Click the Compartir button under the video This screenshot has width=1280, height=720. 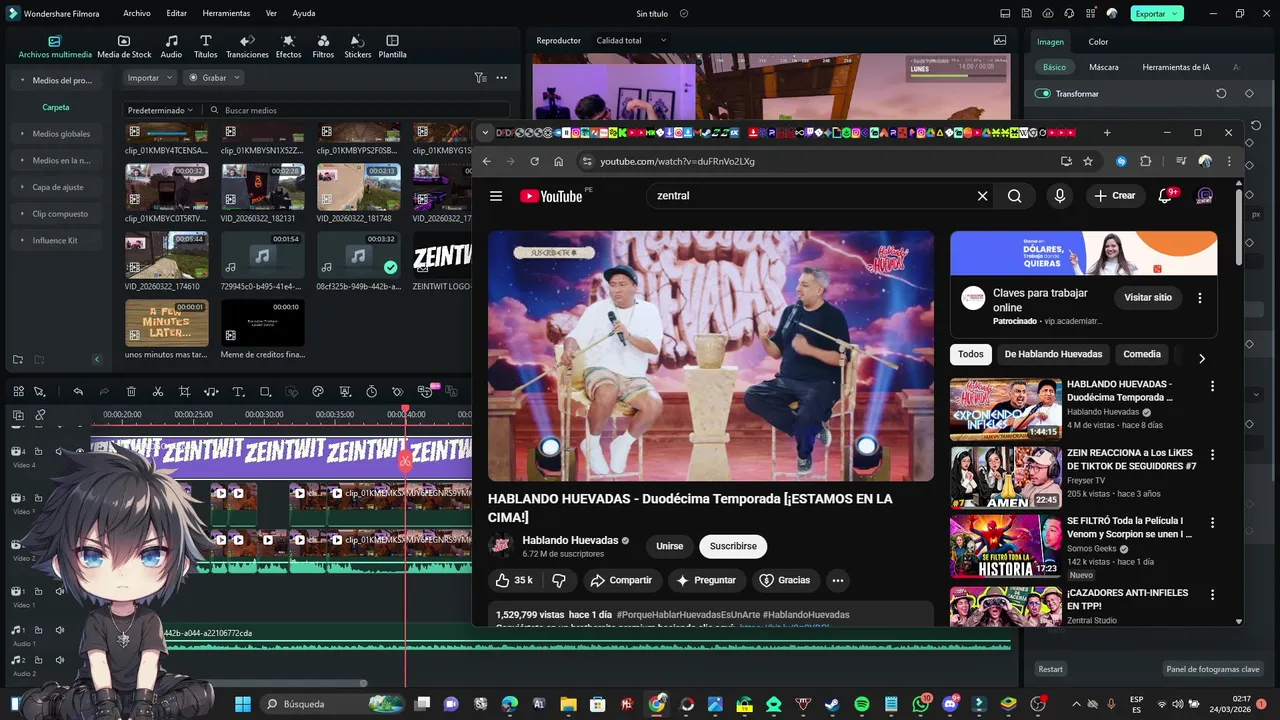[x=621, y=580]
